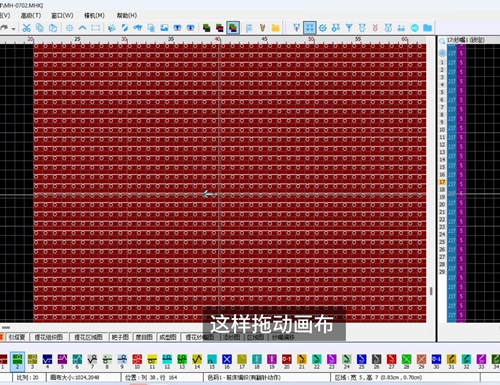Toggle the highlighted color layers button

[x=233, y=28]
